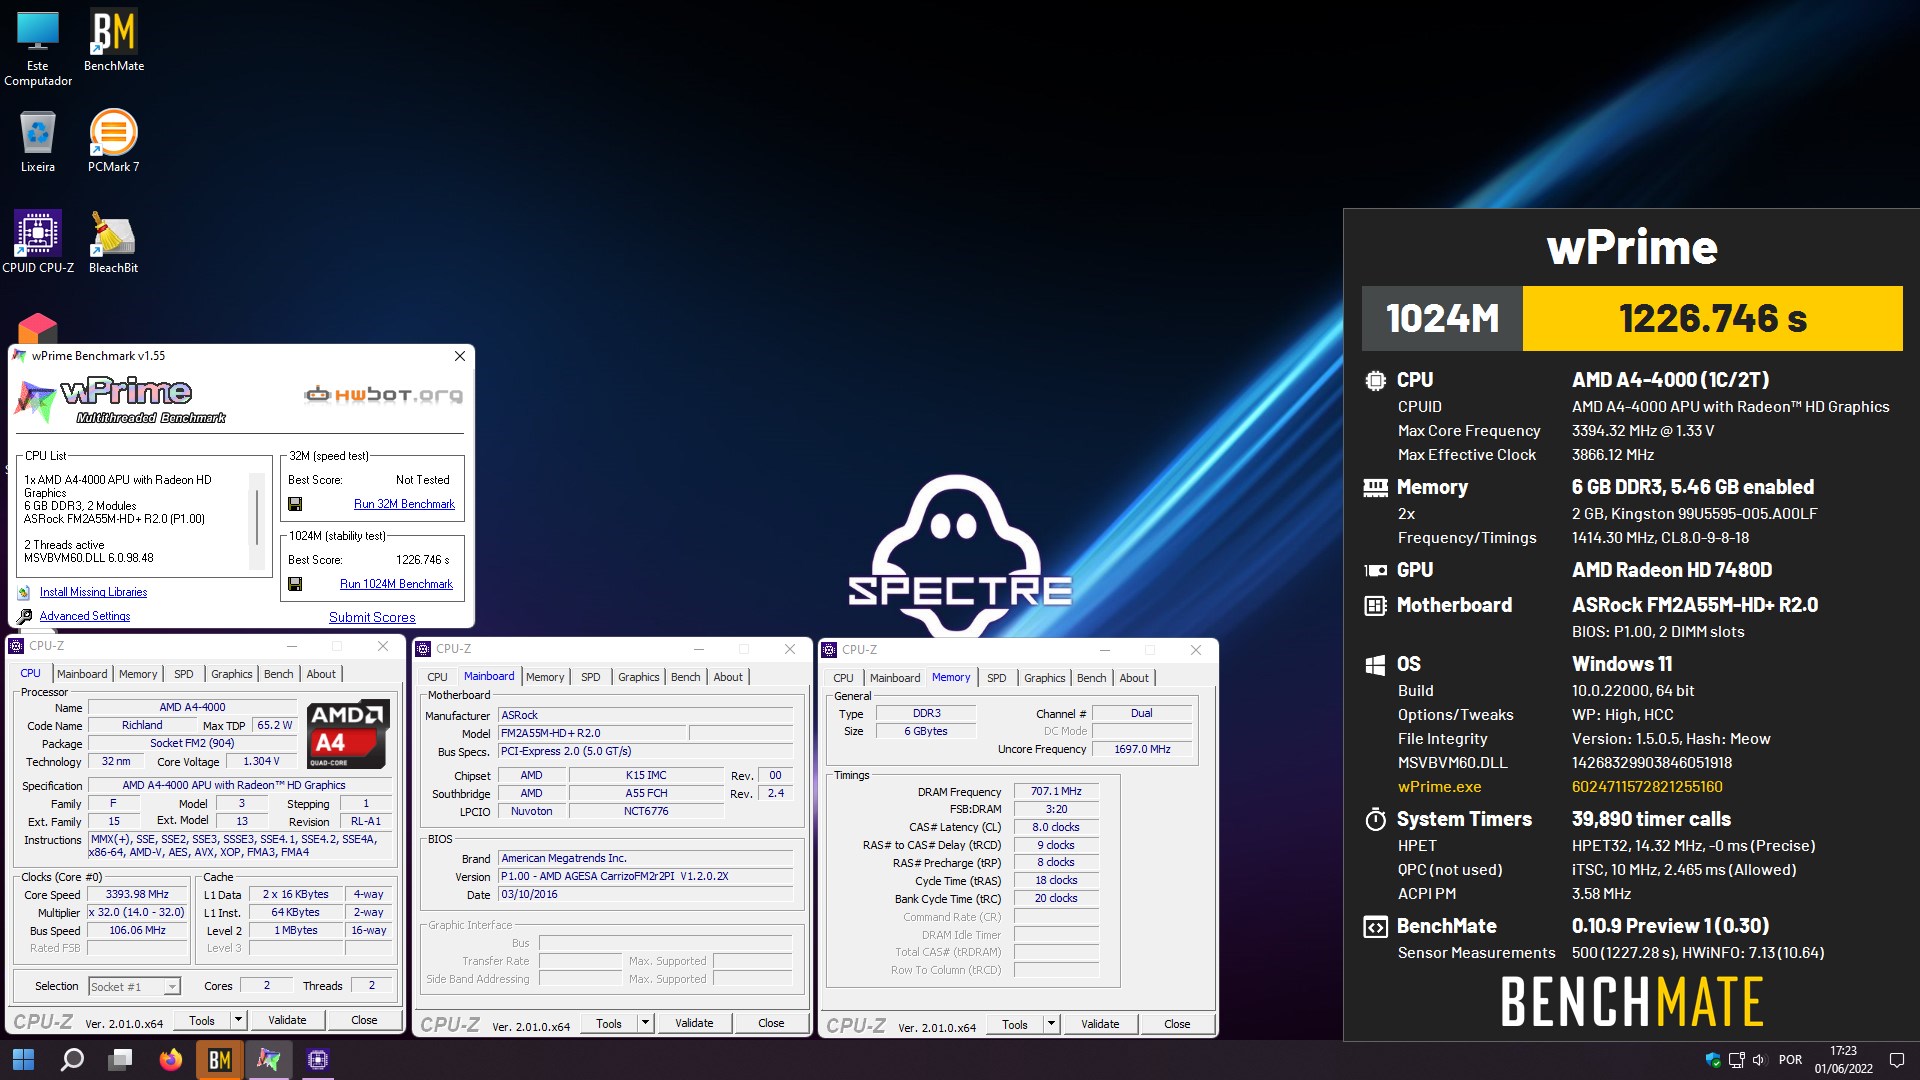Open Windows Security tray icon
The width and height of the screenshot is (1920, 1080).
[1713, 1060]
